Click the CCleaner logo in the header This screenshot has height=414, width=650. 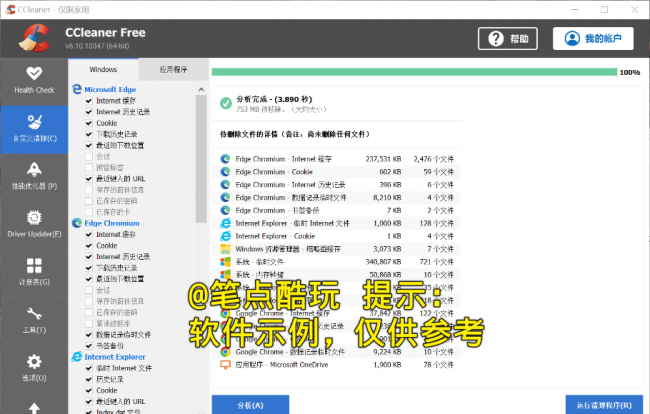(34, 38)
